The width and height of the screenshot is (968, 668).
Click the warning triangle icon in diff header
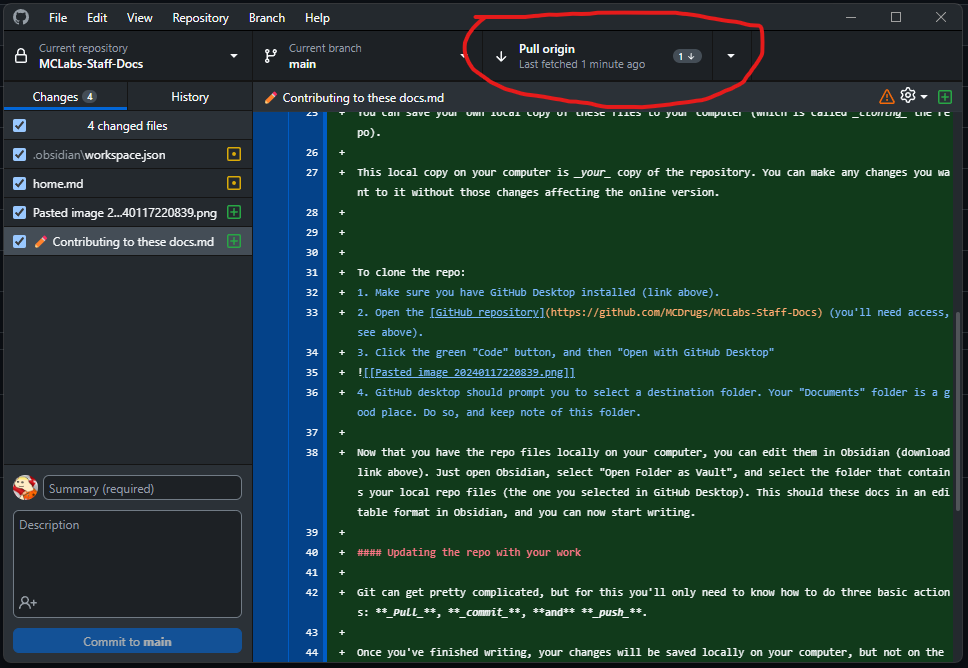pyautogui.click(x=887, y=97)
